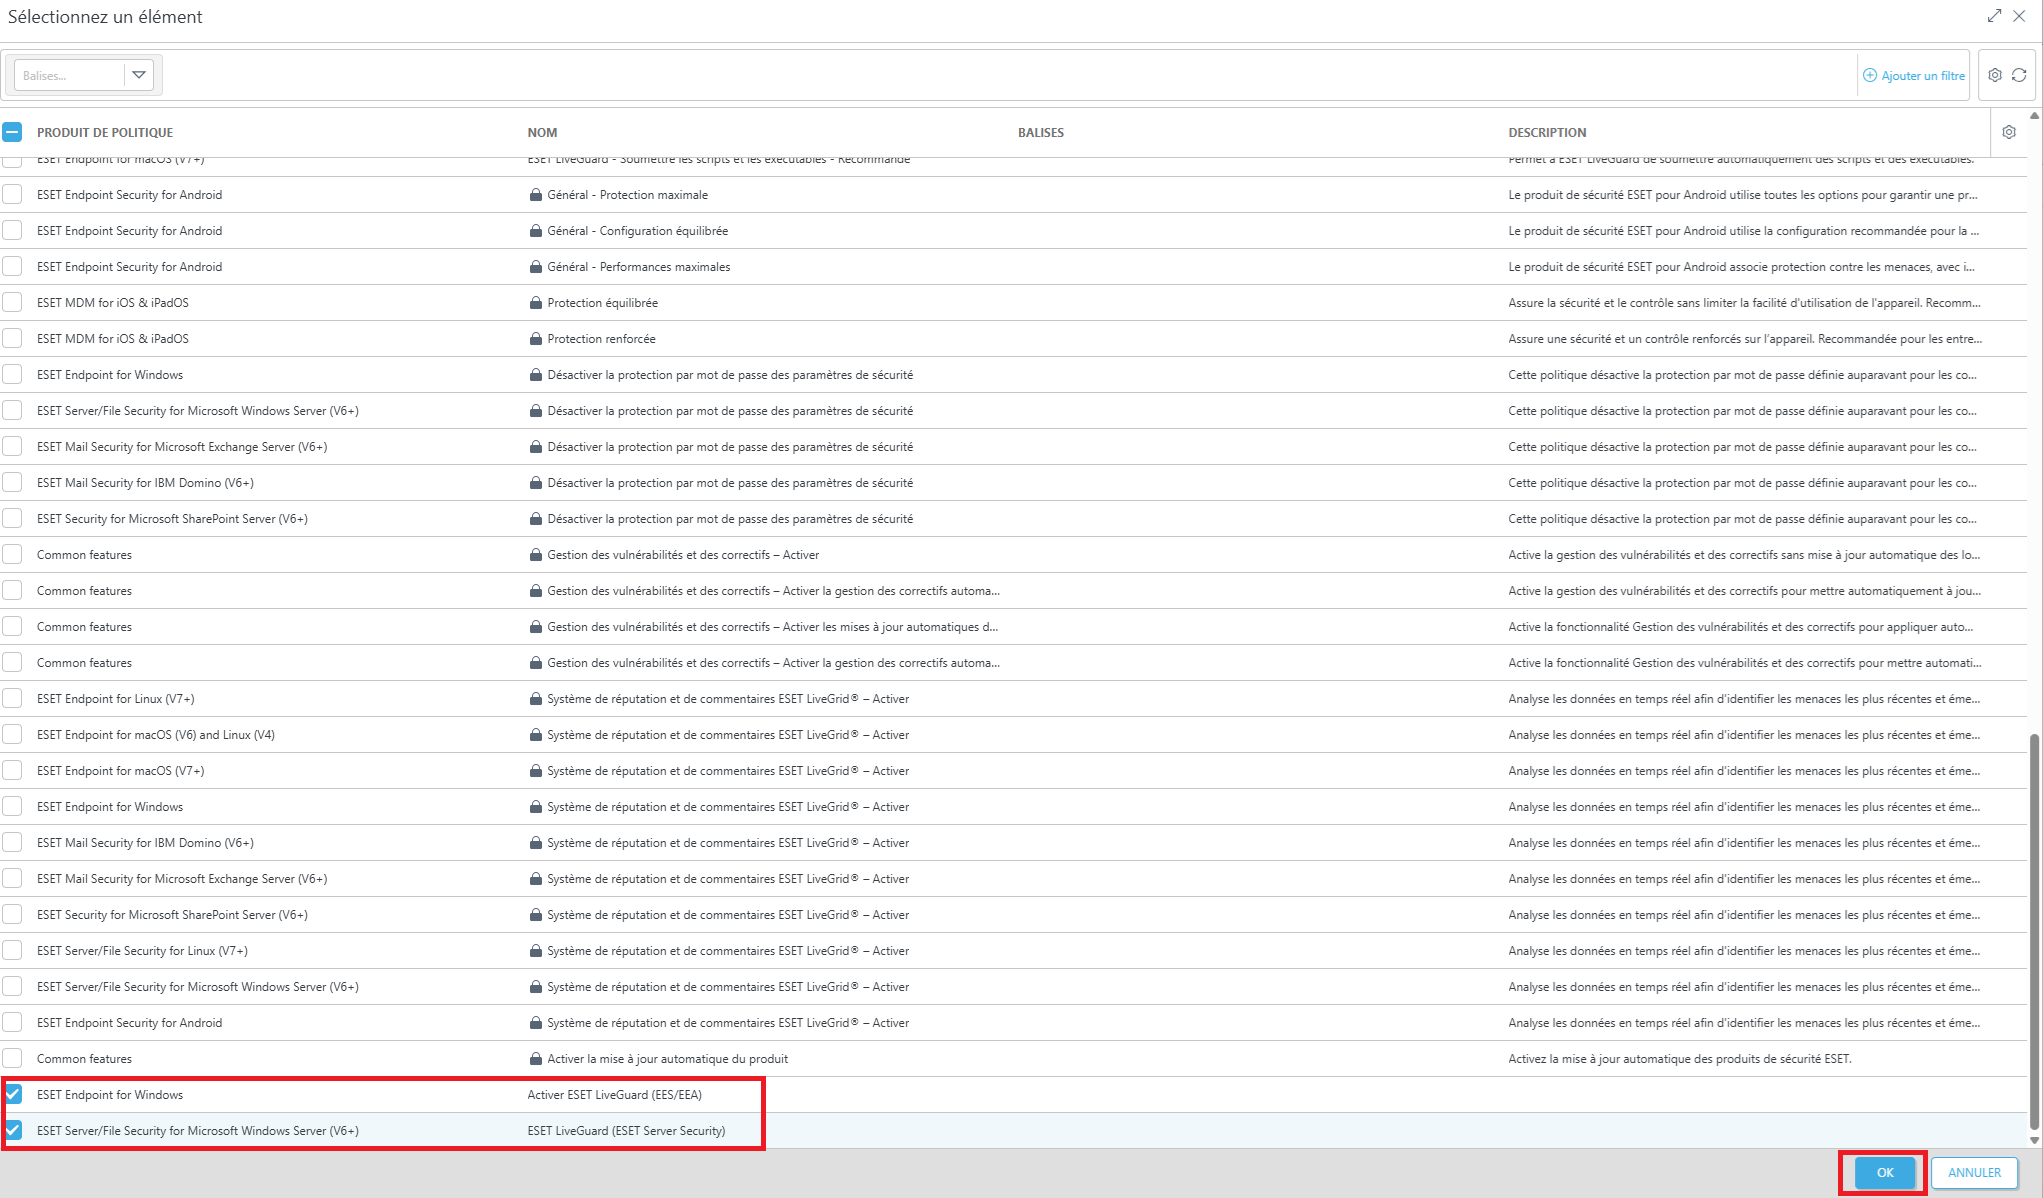Uncheck ESET LiveGuard (ESET Server Security) row checkbox
The width and height of the screenshot is (2043, 1198).
12,1130
